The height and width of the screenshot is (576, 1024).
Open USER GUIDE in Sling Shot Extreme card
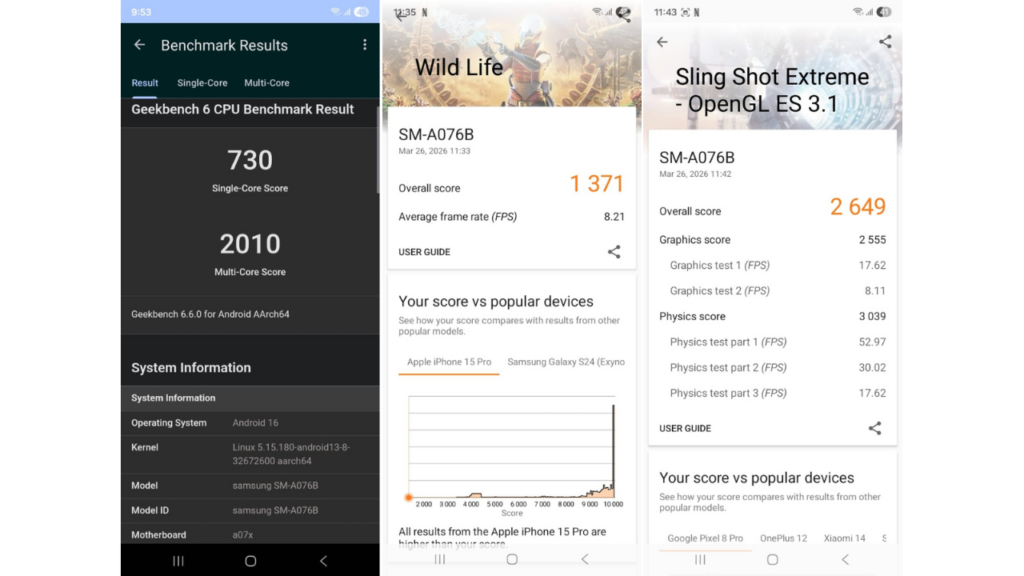pyautogui.click(x=685, y=428)
